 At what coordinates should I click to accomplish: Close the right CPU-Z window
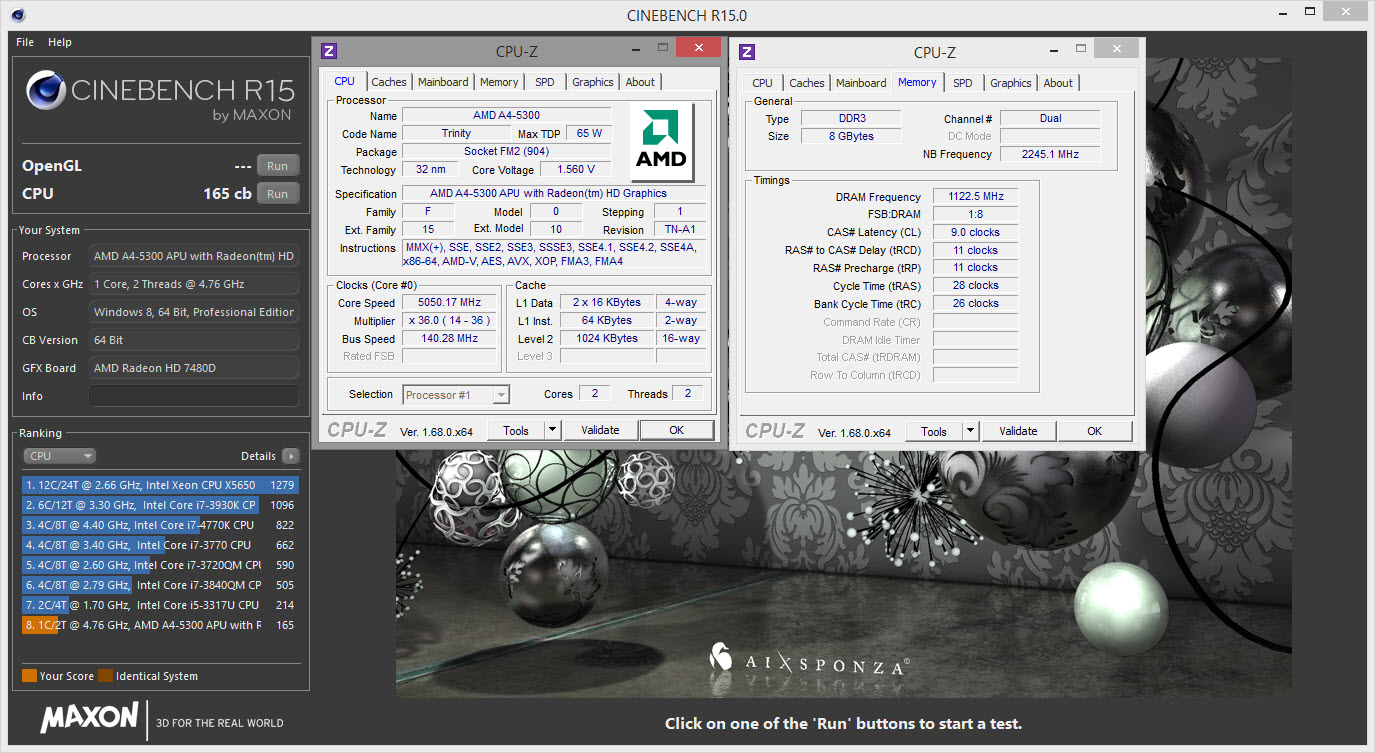pyautogui.click(x=1116, y=48)
